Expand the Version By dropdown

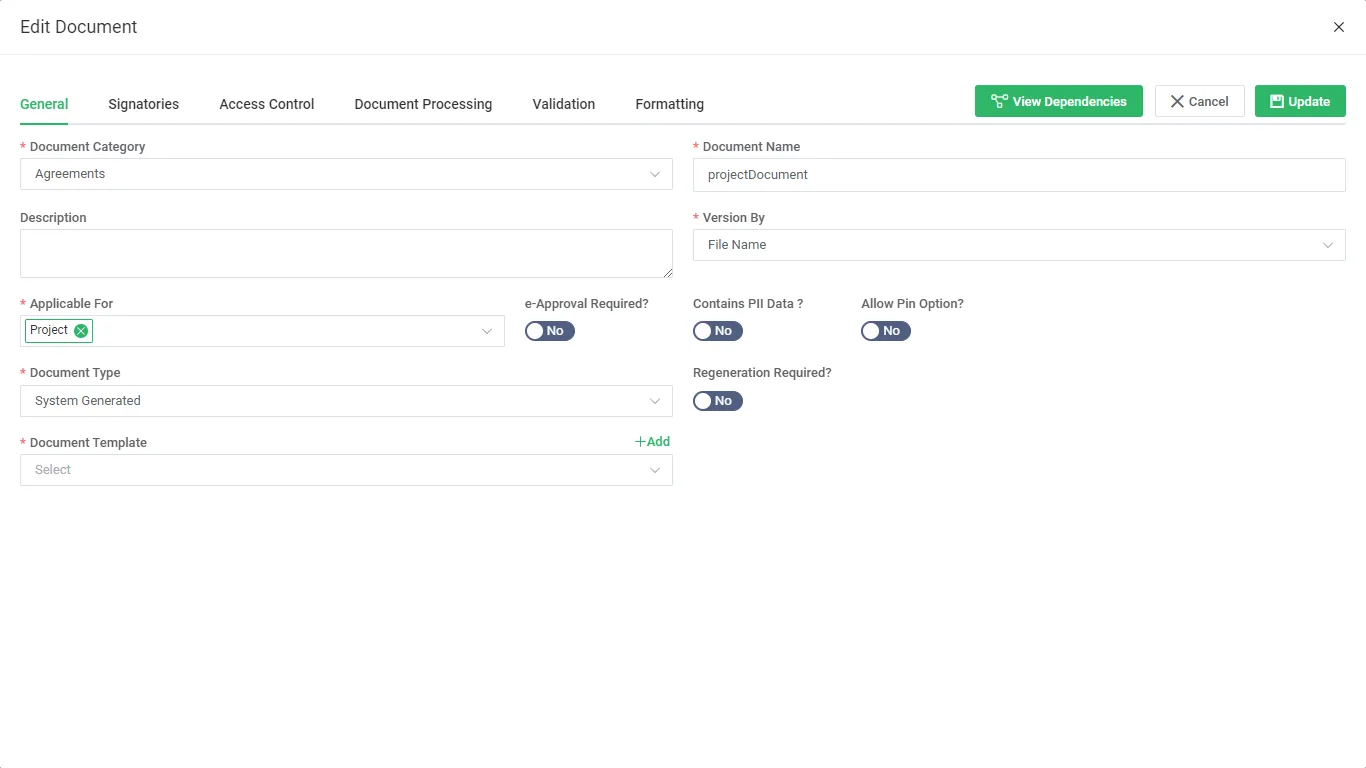1018,245
